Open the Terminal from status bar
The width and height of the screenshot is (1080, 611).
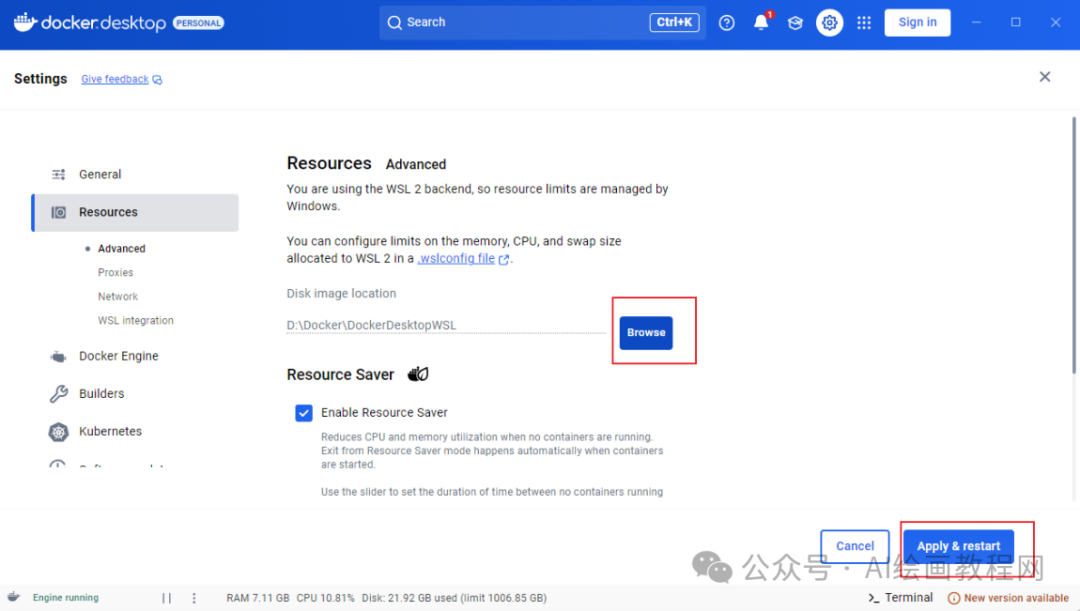[900, 597]
